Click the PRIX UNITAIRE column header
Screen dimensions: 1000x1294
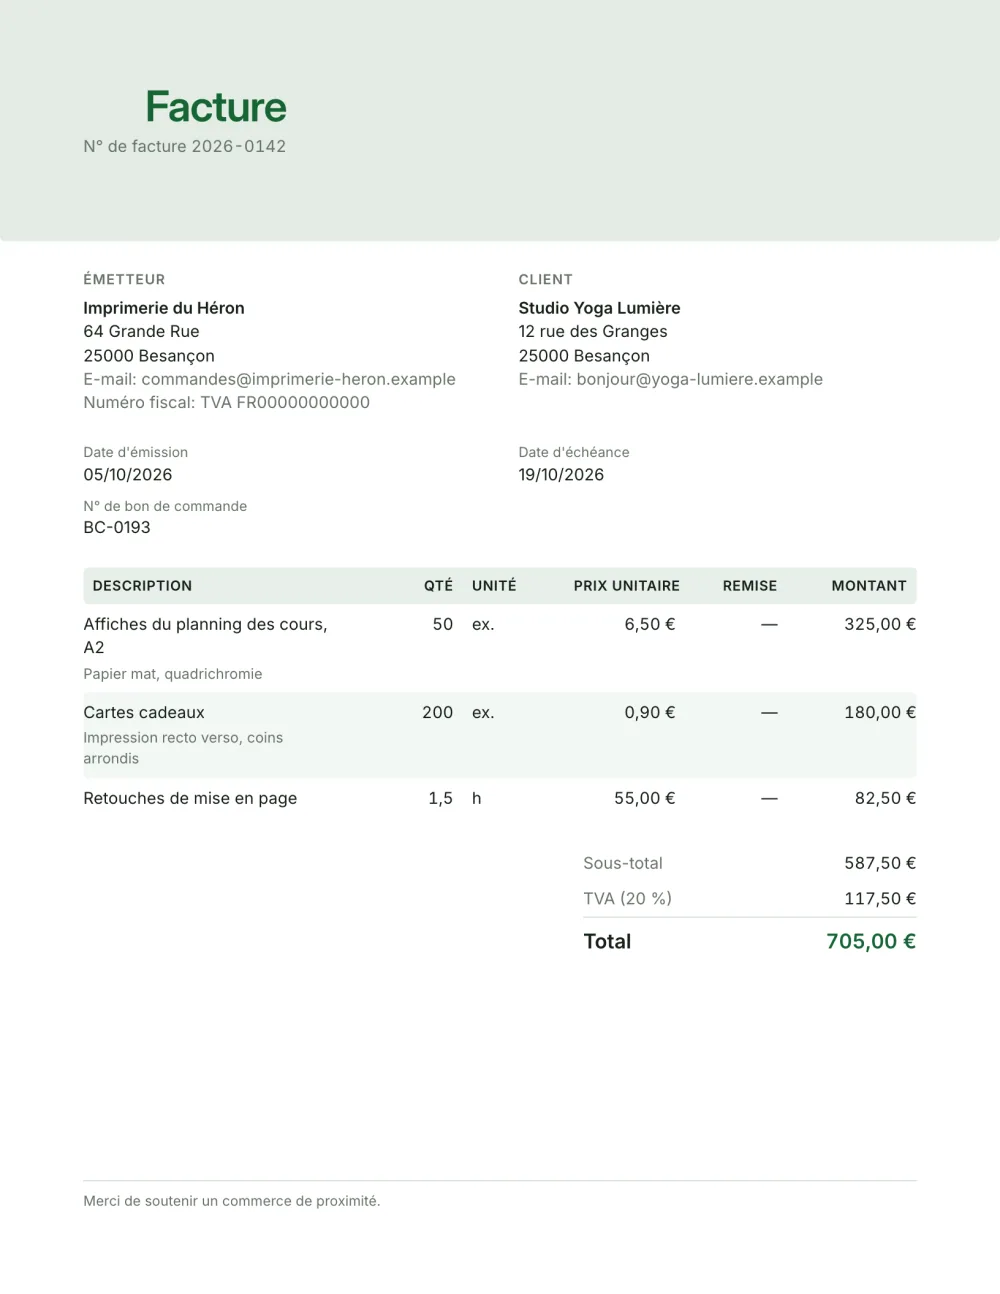tap(626, 586)
